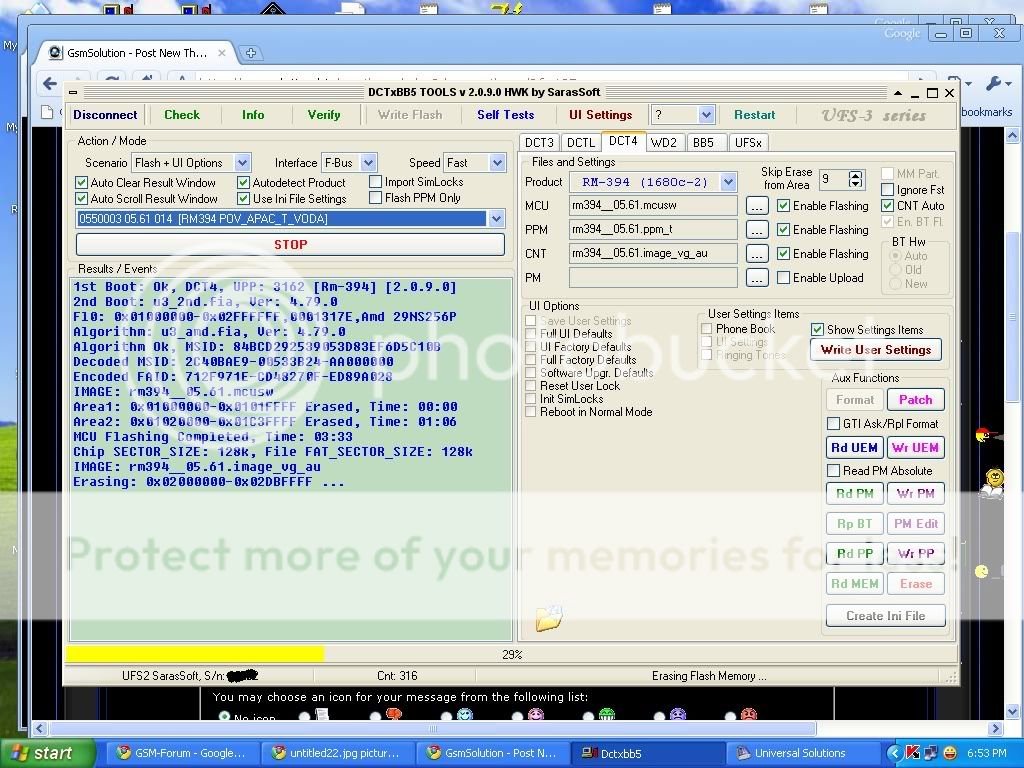
Task: Click the browser horizontal scrollbar
Action: coord(433,728)
